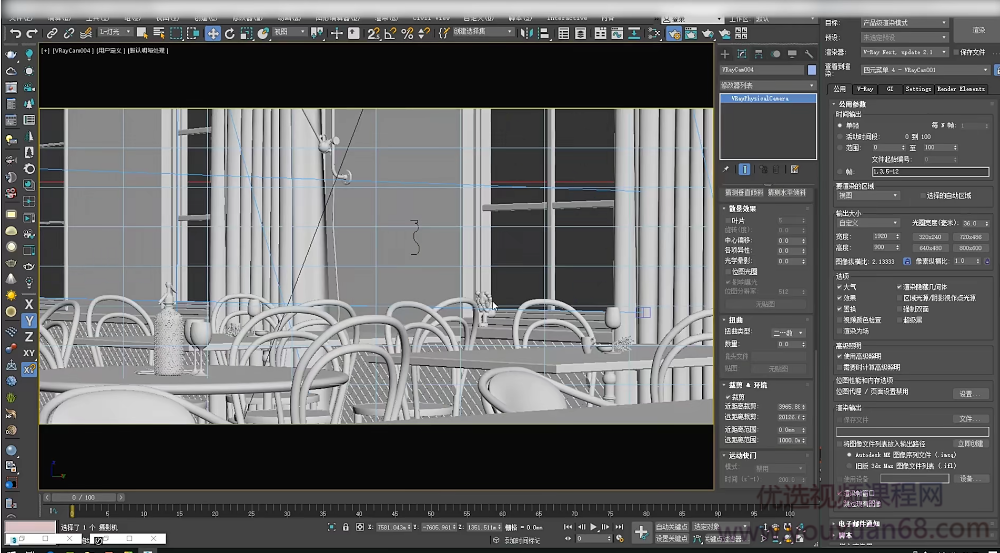Screen dimensions: 1000x553
Task: Click the Play Animation button
Action: coord(593,526)
